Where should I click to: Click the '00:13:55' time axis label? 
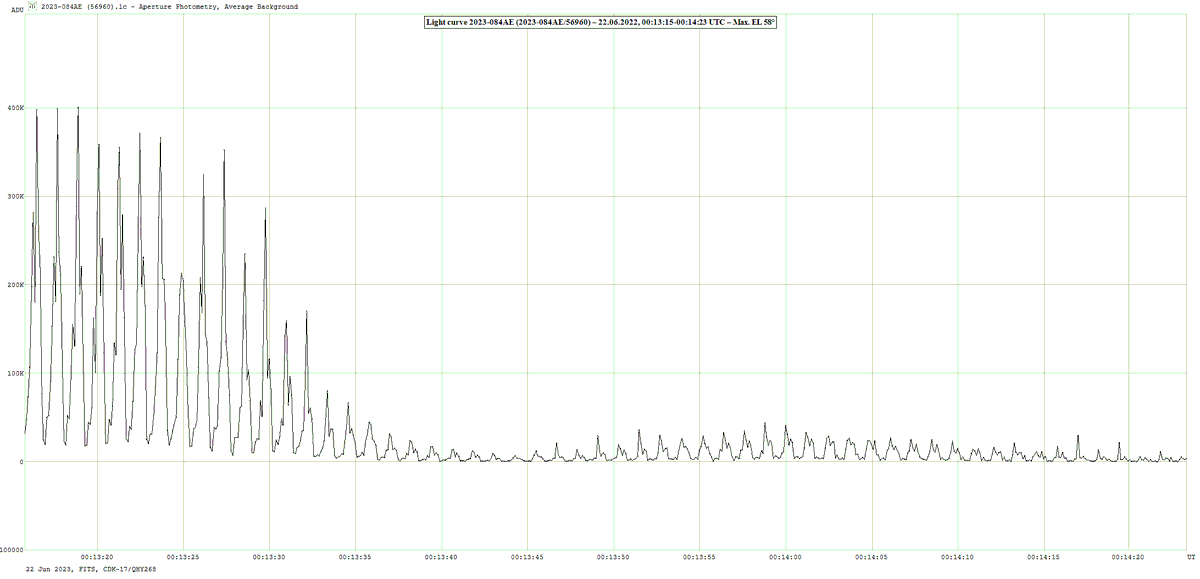pos(699,556)
